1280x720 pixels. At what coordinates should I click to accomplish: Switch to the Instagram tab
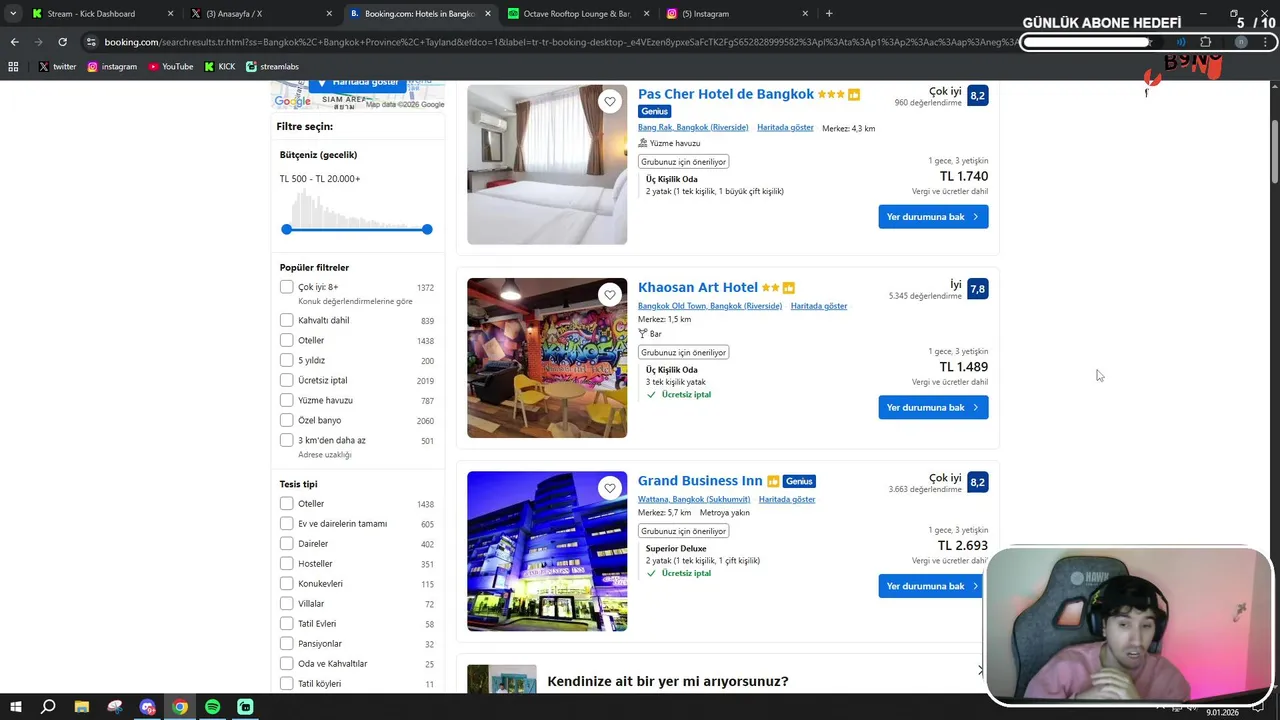(735, 14)
